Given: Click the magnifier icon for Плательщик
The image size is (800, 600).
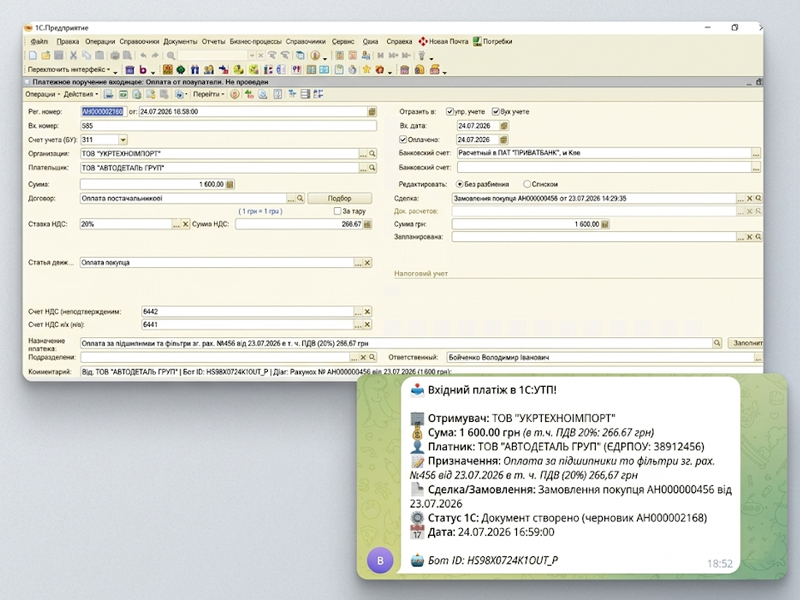Looking at the screenshot, I should point(372,168).
